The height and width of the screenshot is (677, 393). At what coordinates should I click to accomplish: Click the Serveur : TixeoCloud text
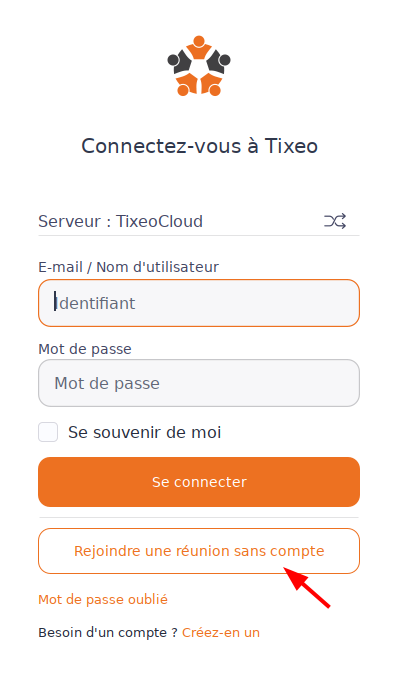click(x=120, y=221)
